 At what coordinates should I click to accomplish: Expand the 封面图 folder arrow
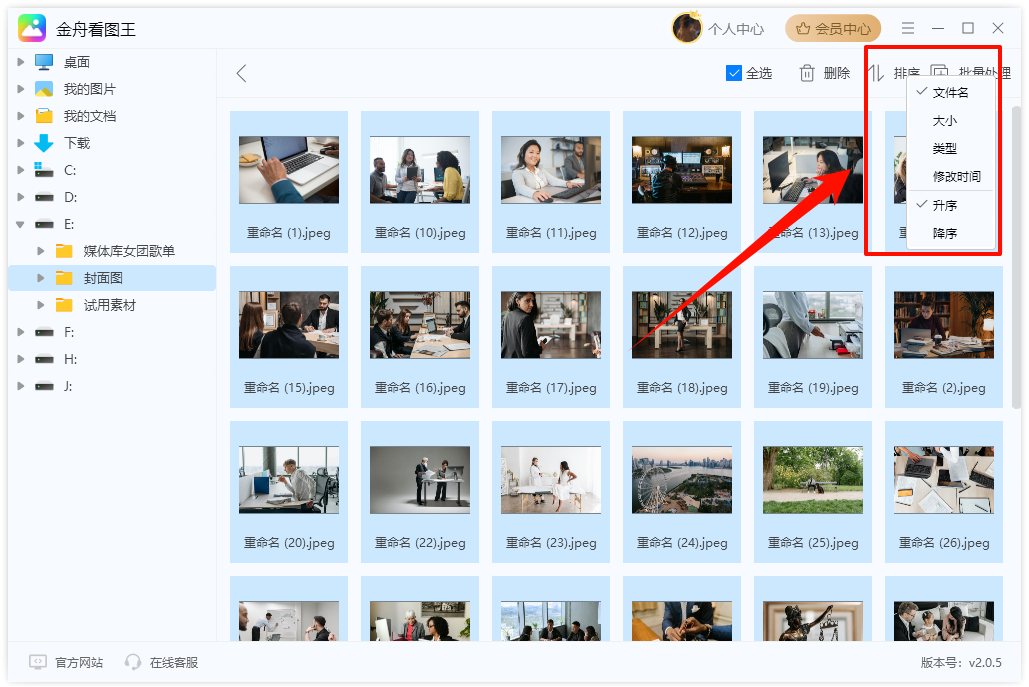coord(41,278)
